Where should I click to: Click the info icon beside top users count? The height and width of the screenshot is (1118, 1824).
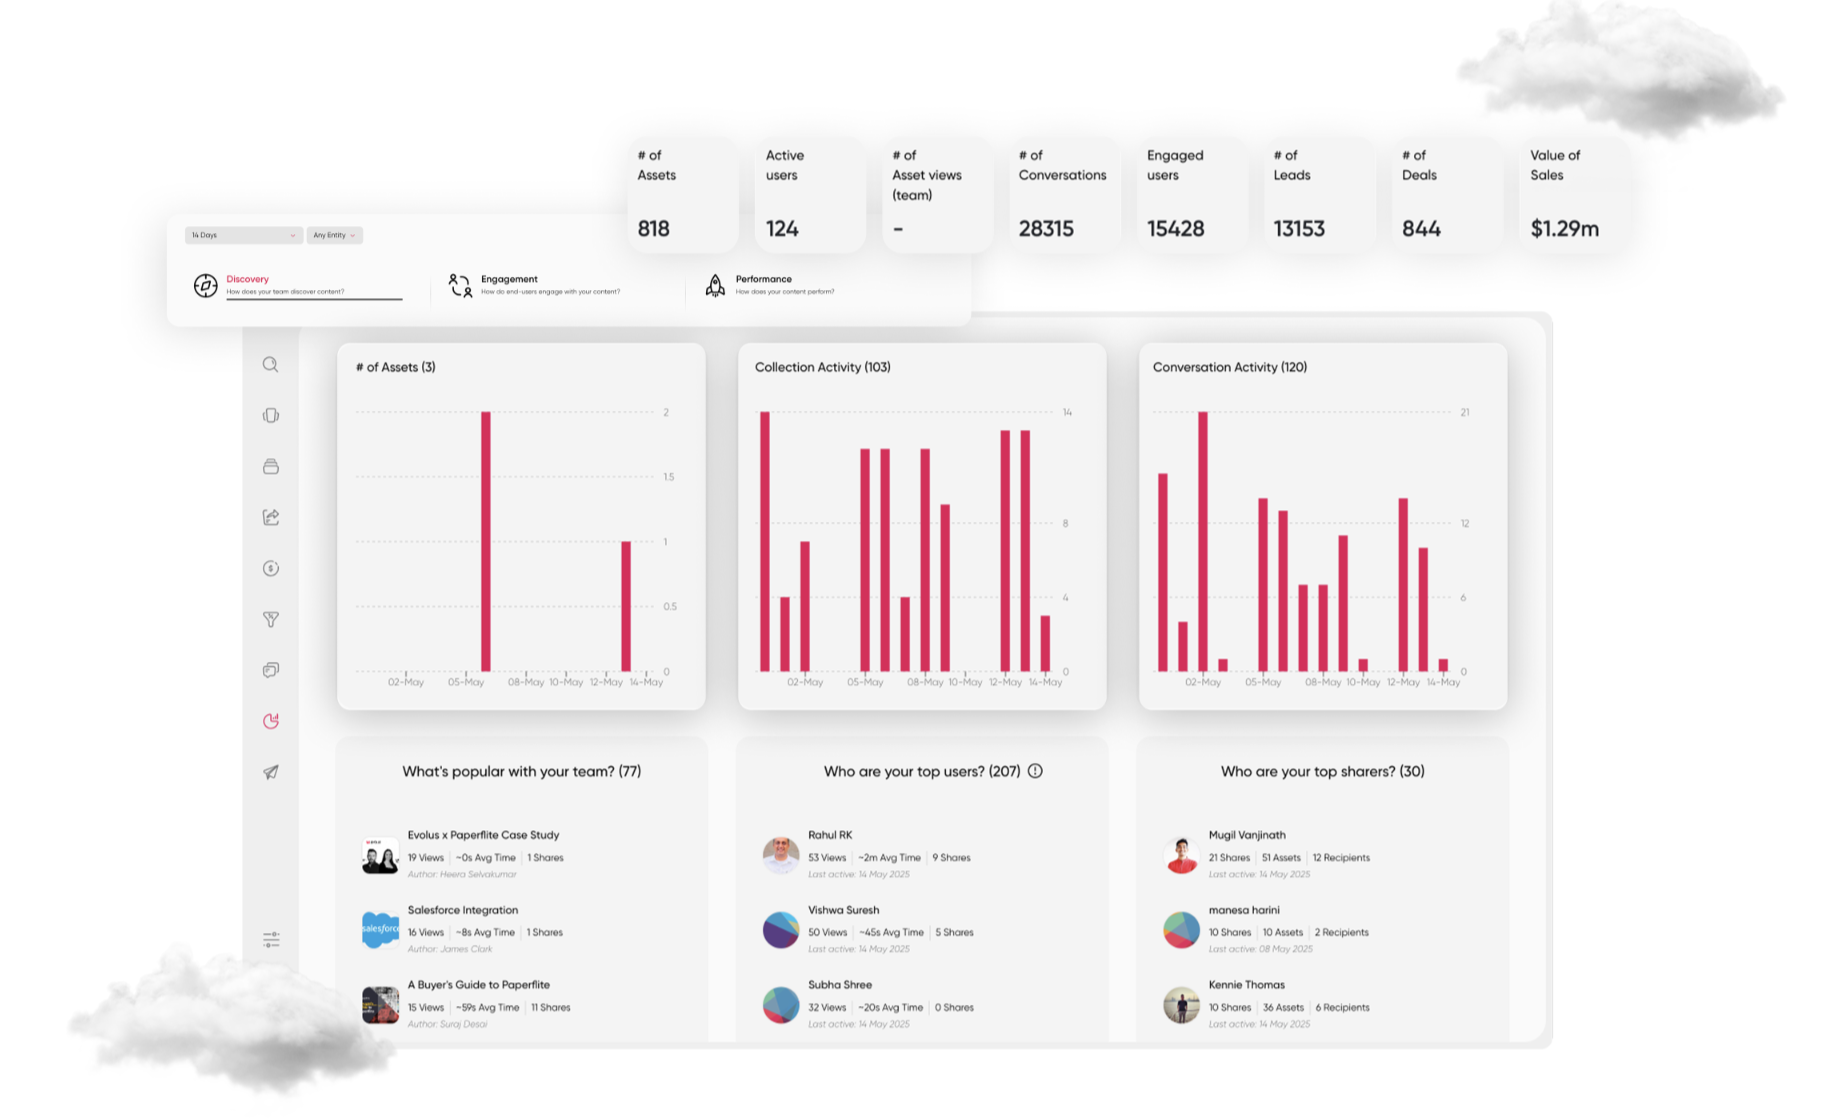click(x=1036, y=771)
